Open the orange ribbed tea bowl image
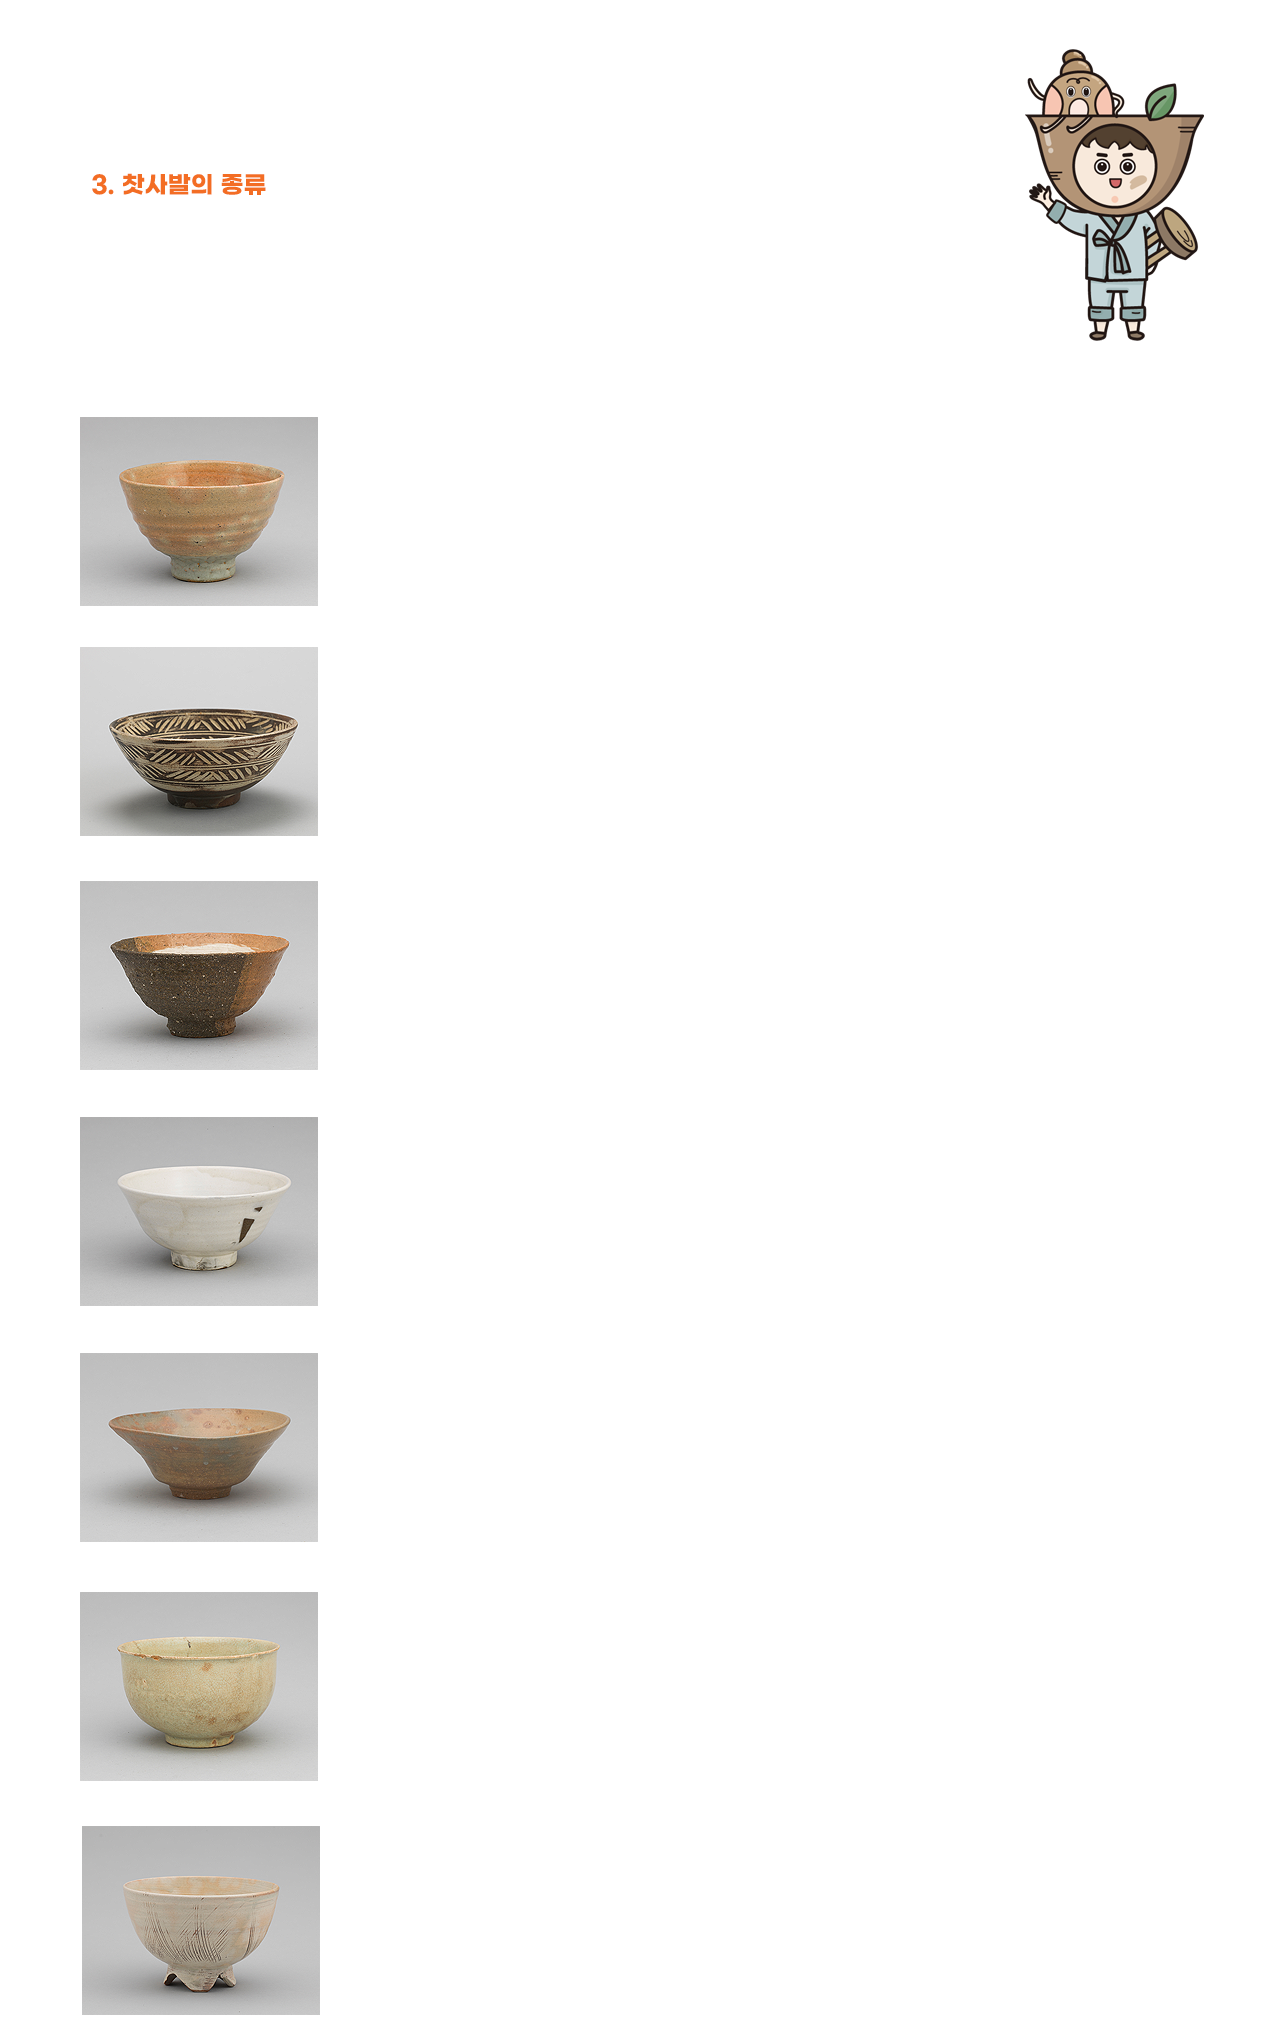Viewport: 1280px width, 2036px height. [199, 511]
